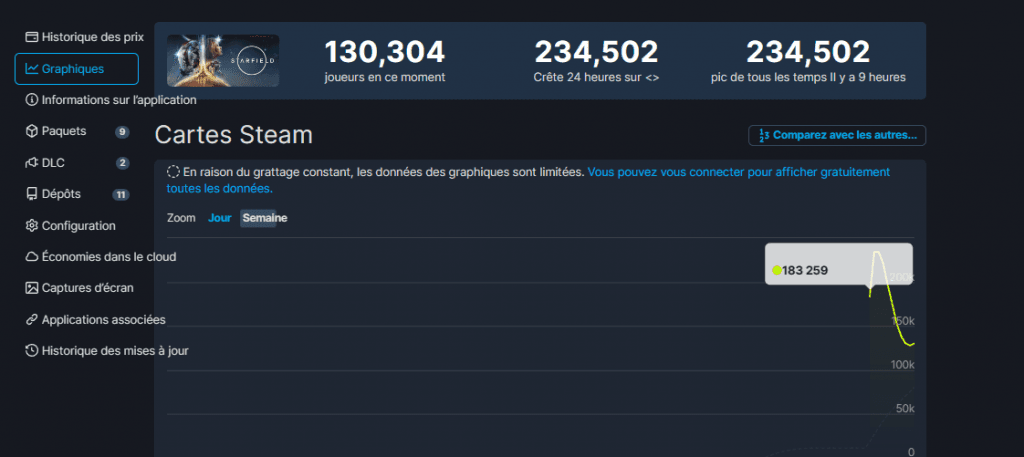Open the Paquets menu item label
Screen dimensions: 1024x457
coord(64,131)
